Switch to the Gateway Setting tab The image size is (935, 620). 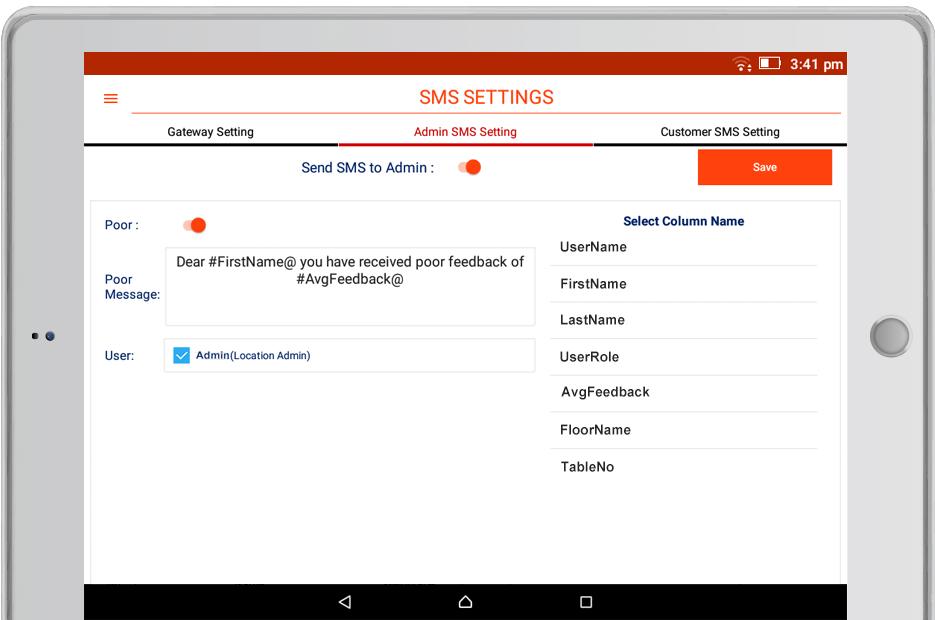210,132
